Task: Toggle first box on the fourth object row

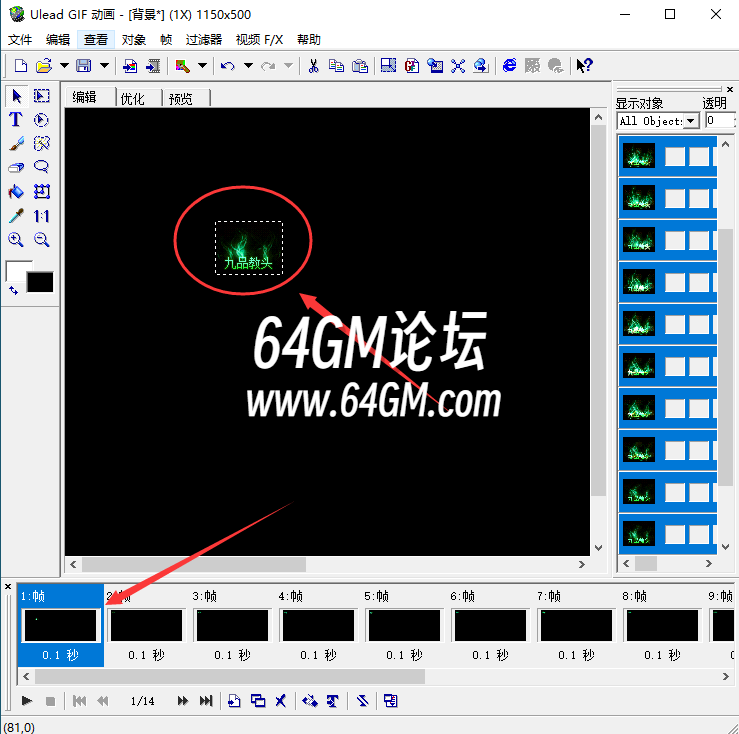Action: (675, 282)
